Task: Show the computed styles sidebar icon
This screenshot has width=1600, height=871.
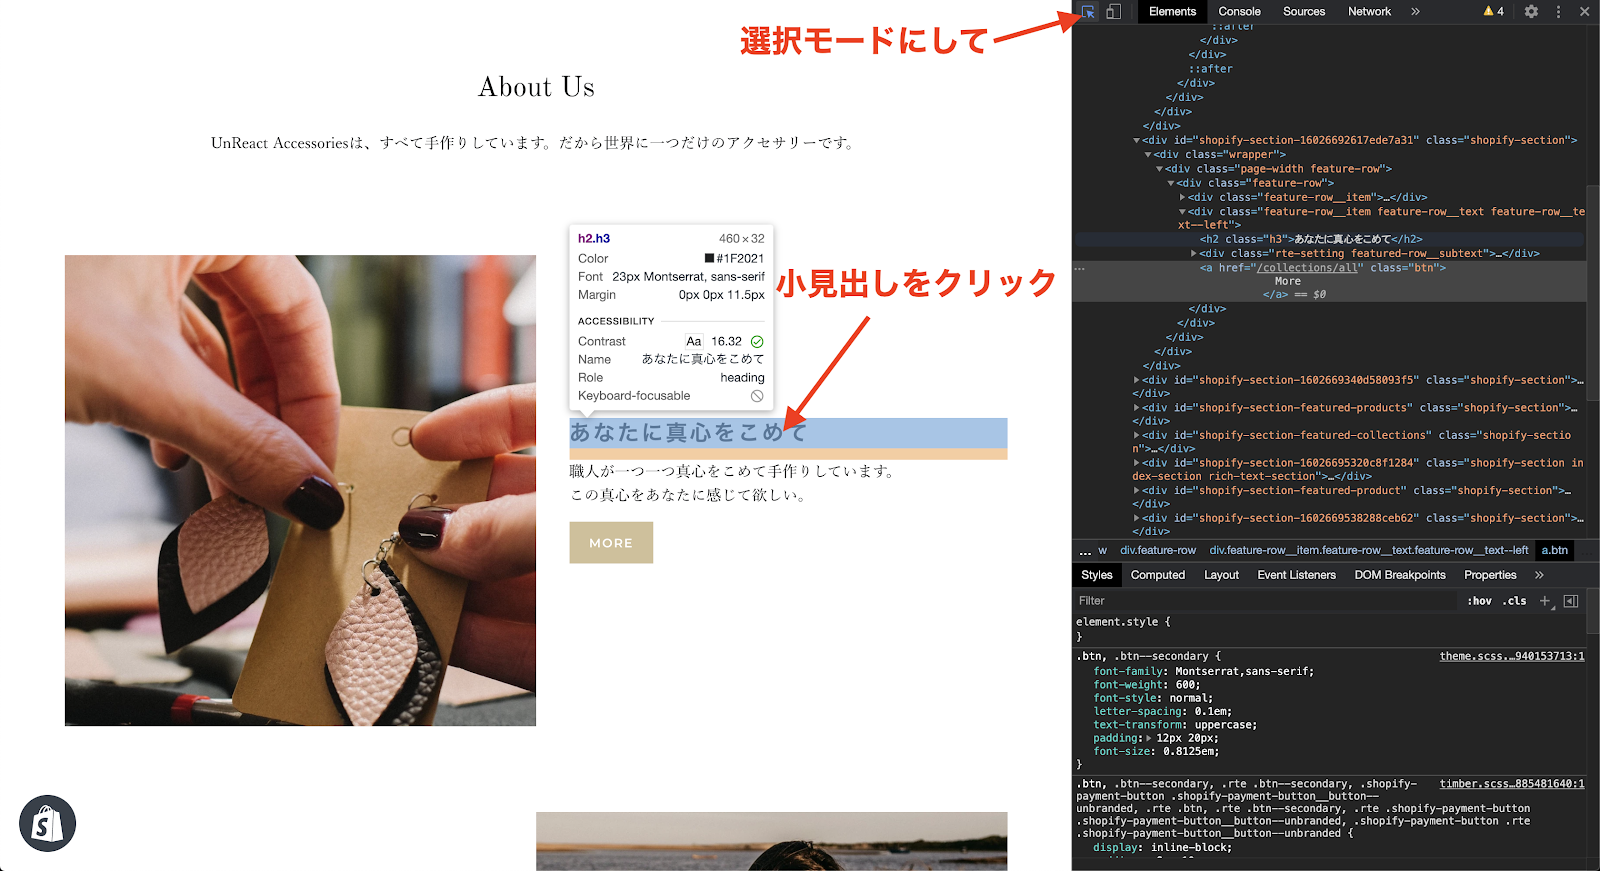Action: (1571, 601)
